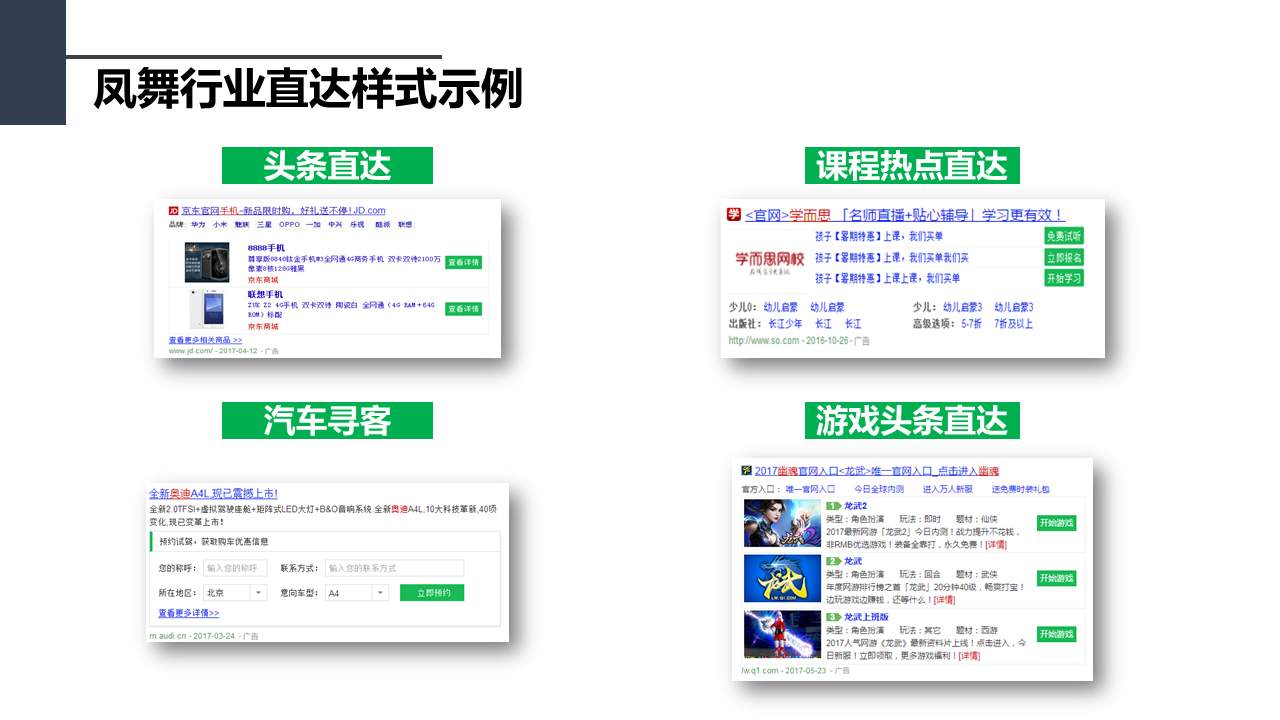This screenshot has width=1280, height=720.
Task: Click the 免费试听 button
Action: [x=1064, y=236]
